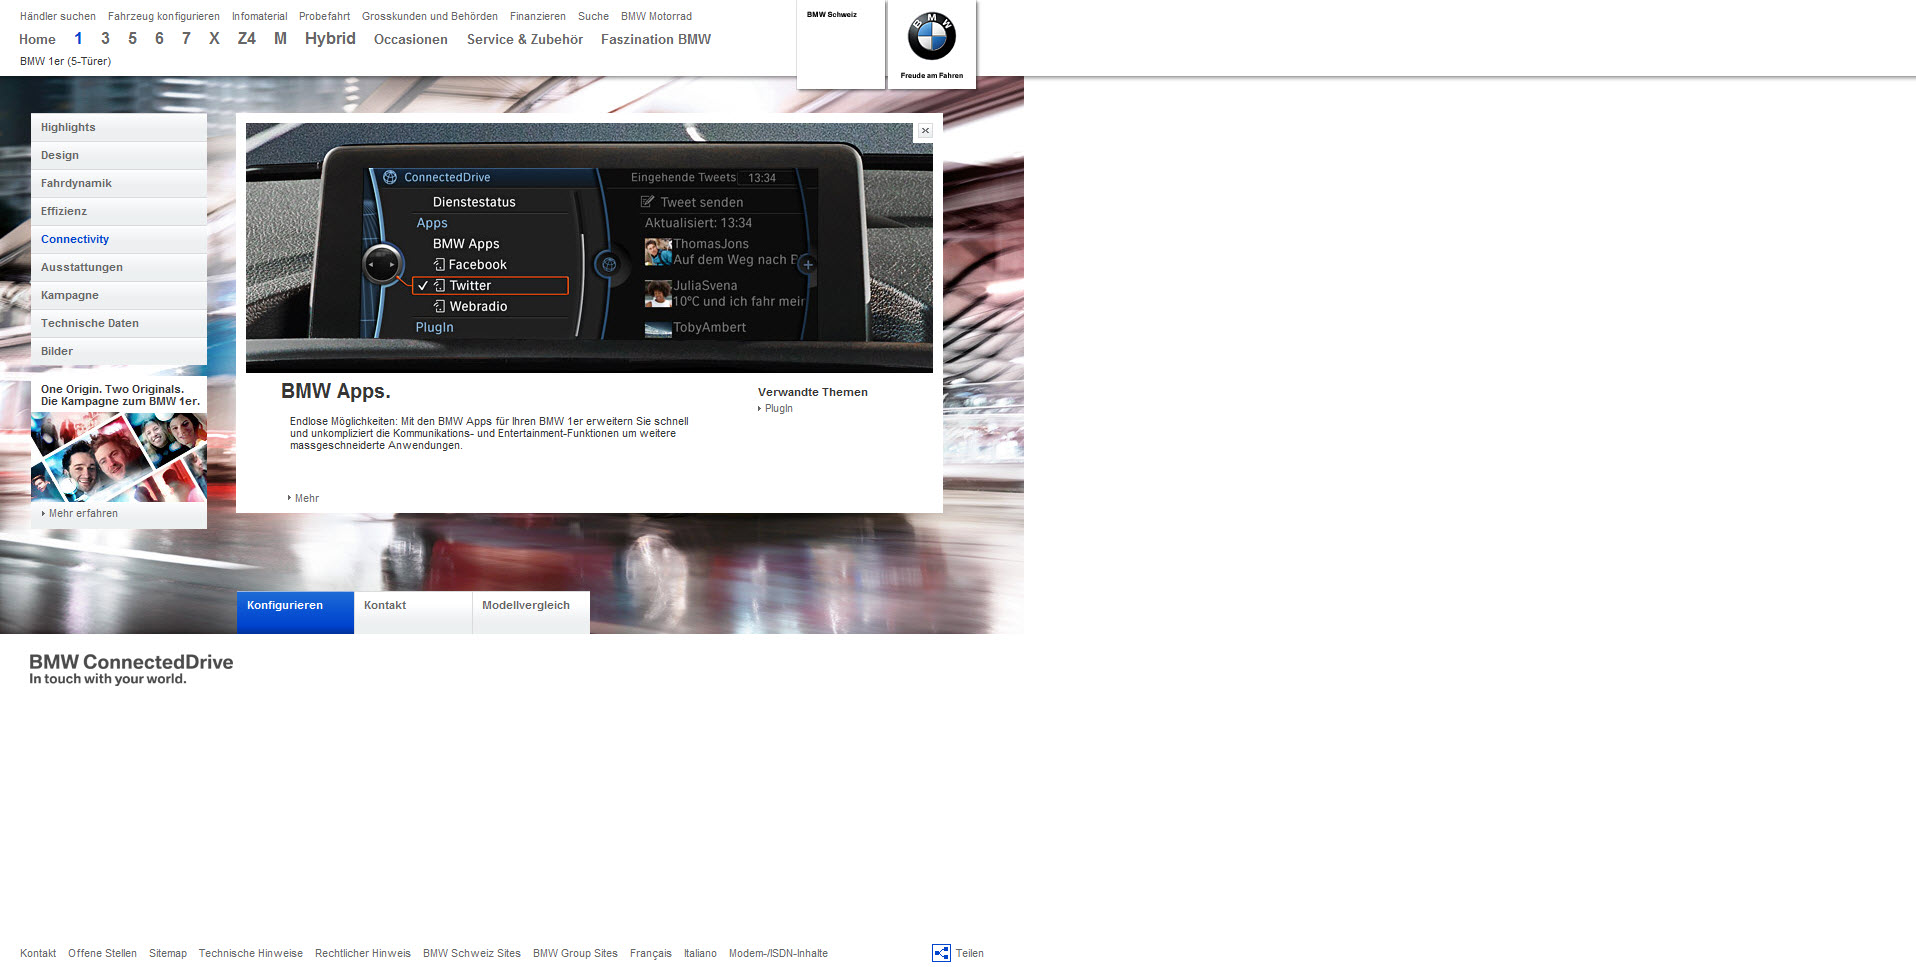The width and height of the screenshot is (1916, 967).
Task: Open the Hybrid menu item
Action: point(330,39)
